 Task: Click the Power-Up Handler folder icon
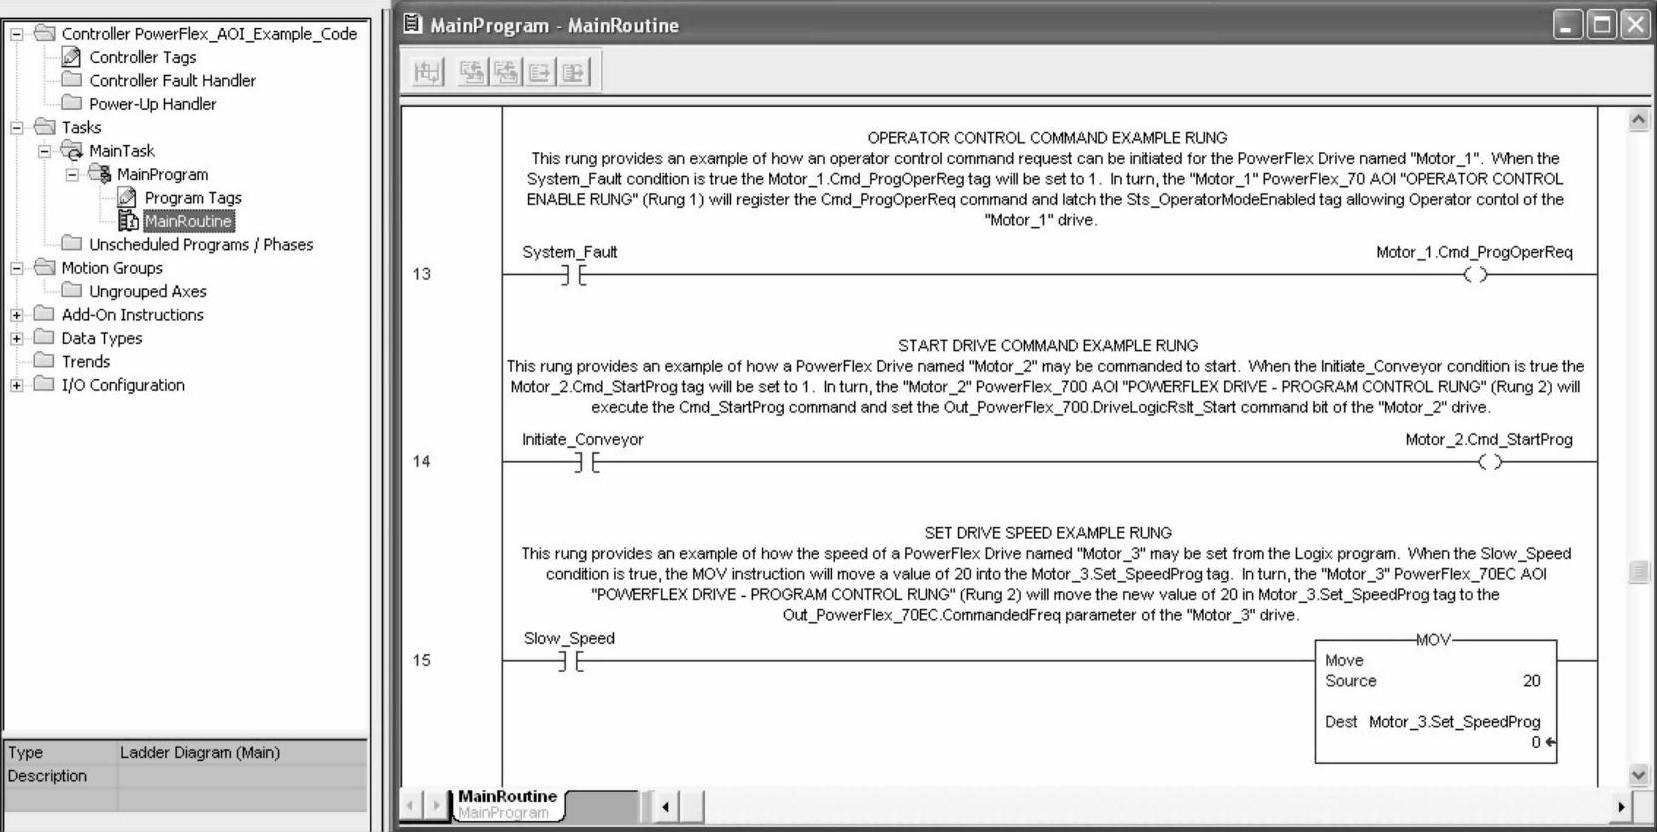click(71, 102)
